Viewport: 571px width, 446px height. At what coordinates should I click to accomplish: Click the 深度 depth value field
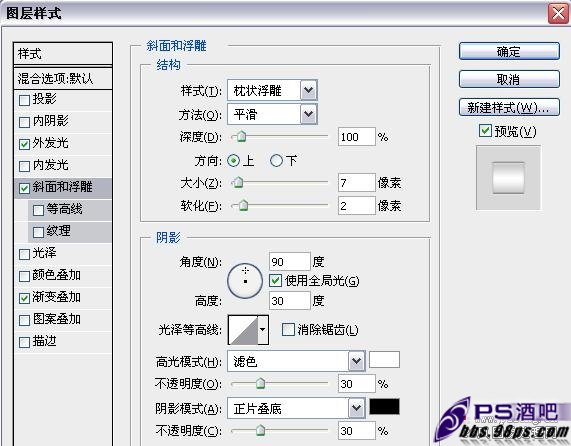tap(357, 137)
